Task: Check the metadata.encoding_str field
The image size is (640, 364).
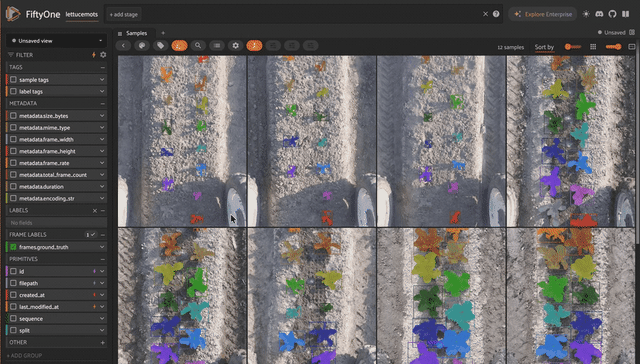Action: coord(13,198)
